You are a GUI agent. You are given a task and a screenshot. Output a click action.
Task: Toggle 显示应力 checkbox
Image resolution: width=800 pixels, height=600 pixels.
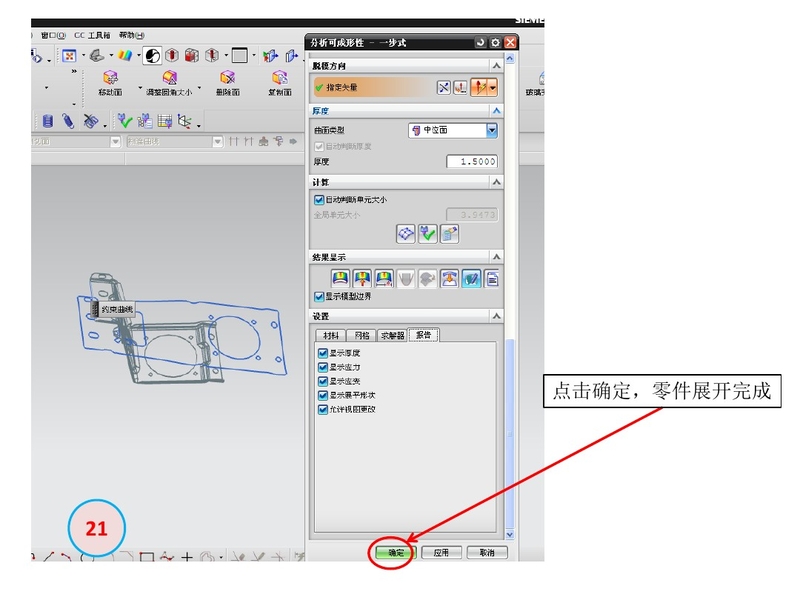tap(322, 367)
